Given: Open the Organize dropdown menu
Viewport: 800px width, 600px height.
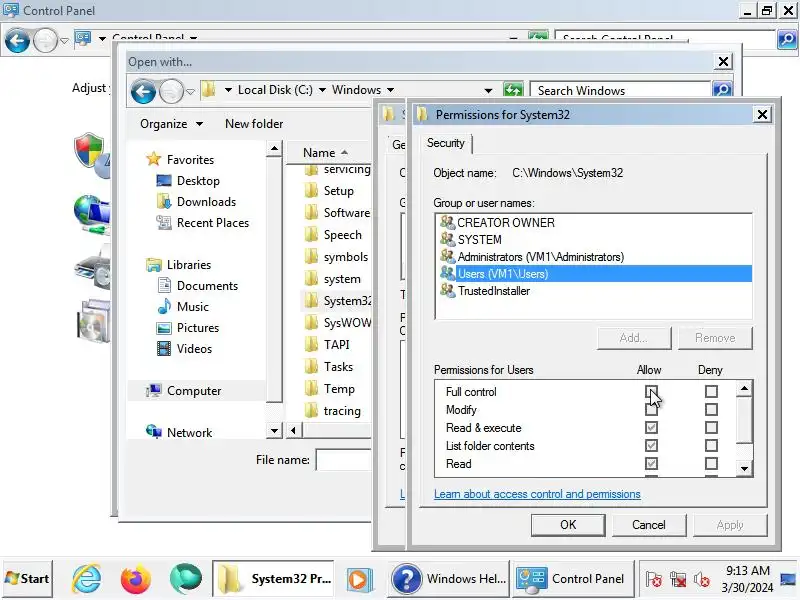Looking at the screenshot, I should [171, 124].
